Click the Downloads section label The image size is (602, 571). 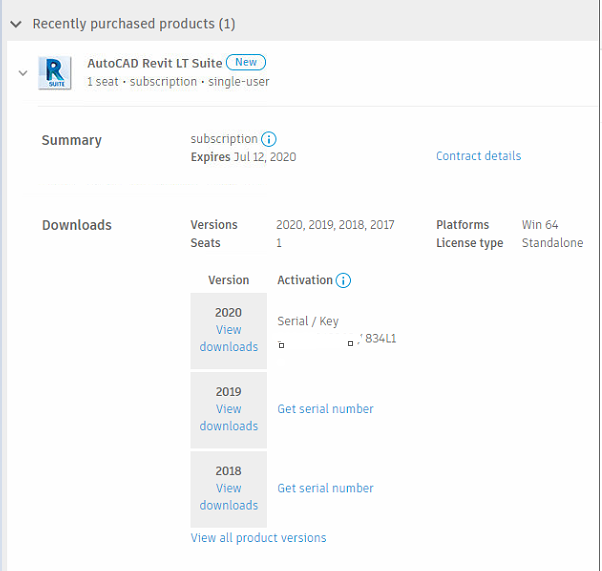pos(76,225)
